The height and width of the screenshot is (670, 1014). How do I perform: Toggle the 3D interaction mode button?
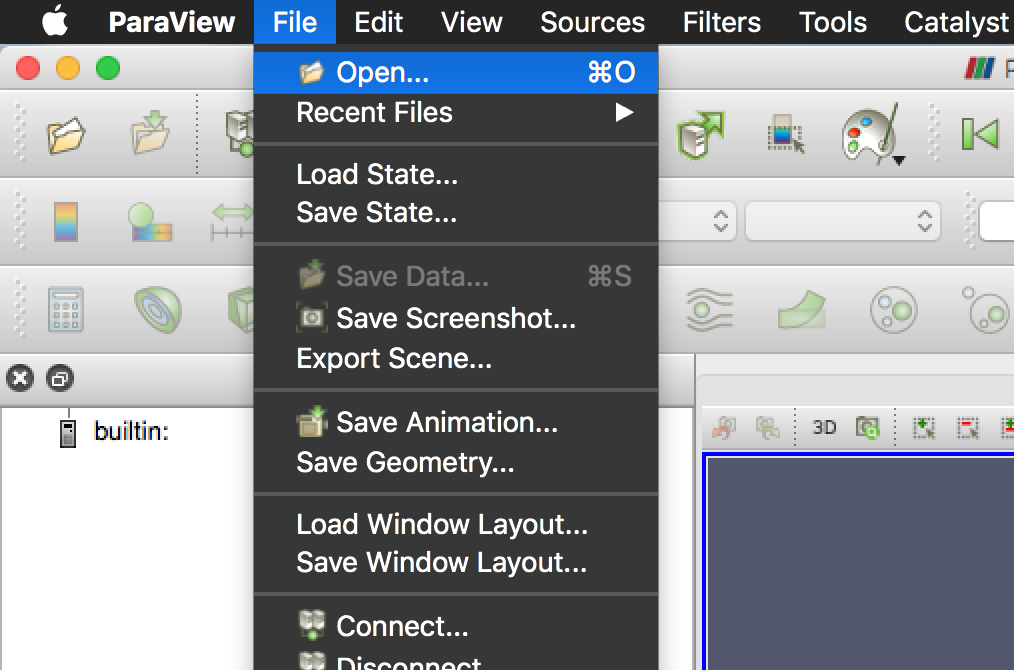tap(824, 427)
